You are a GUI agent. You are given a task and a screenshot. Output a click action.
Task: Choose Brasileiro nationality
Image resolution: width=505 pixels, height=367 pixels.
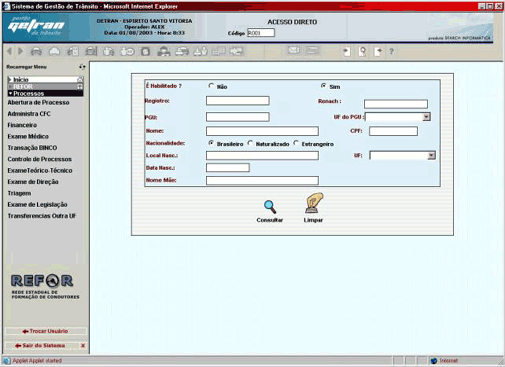coord(211,143)
